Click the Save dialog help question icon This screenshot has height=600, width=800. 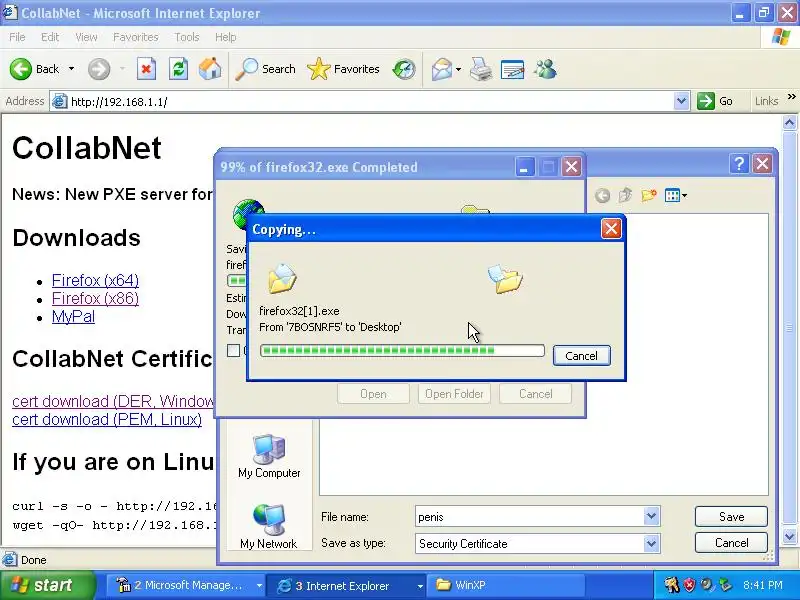click(x=739, y=164)
